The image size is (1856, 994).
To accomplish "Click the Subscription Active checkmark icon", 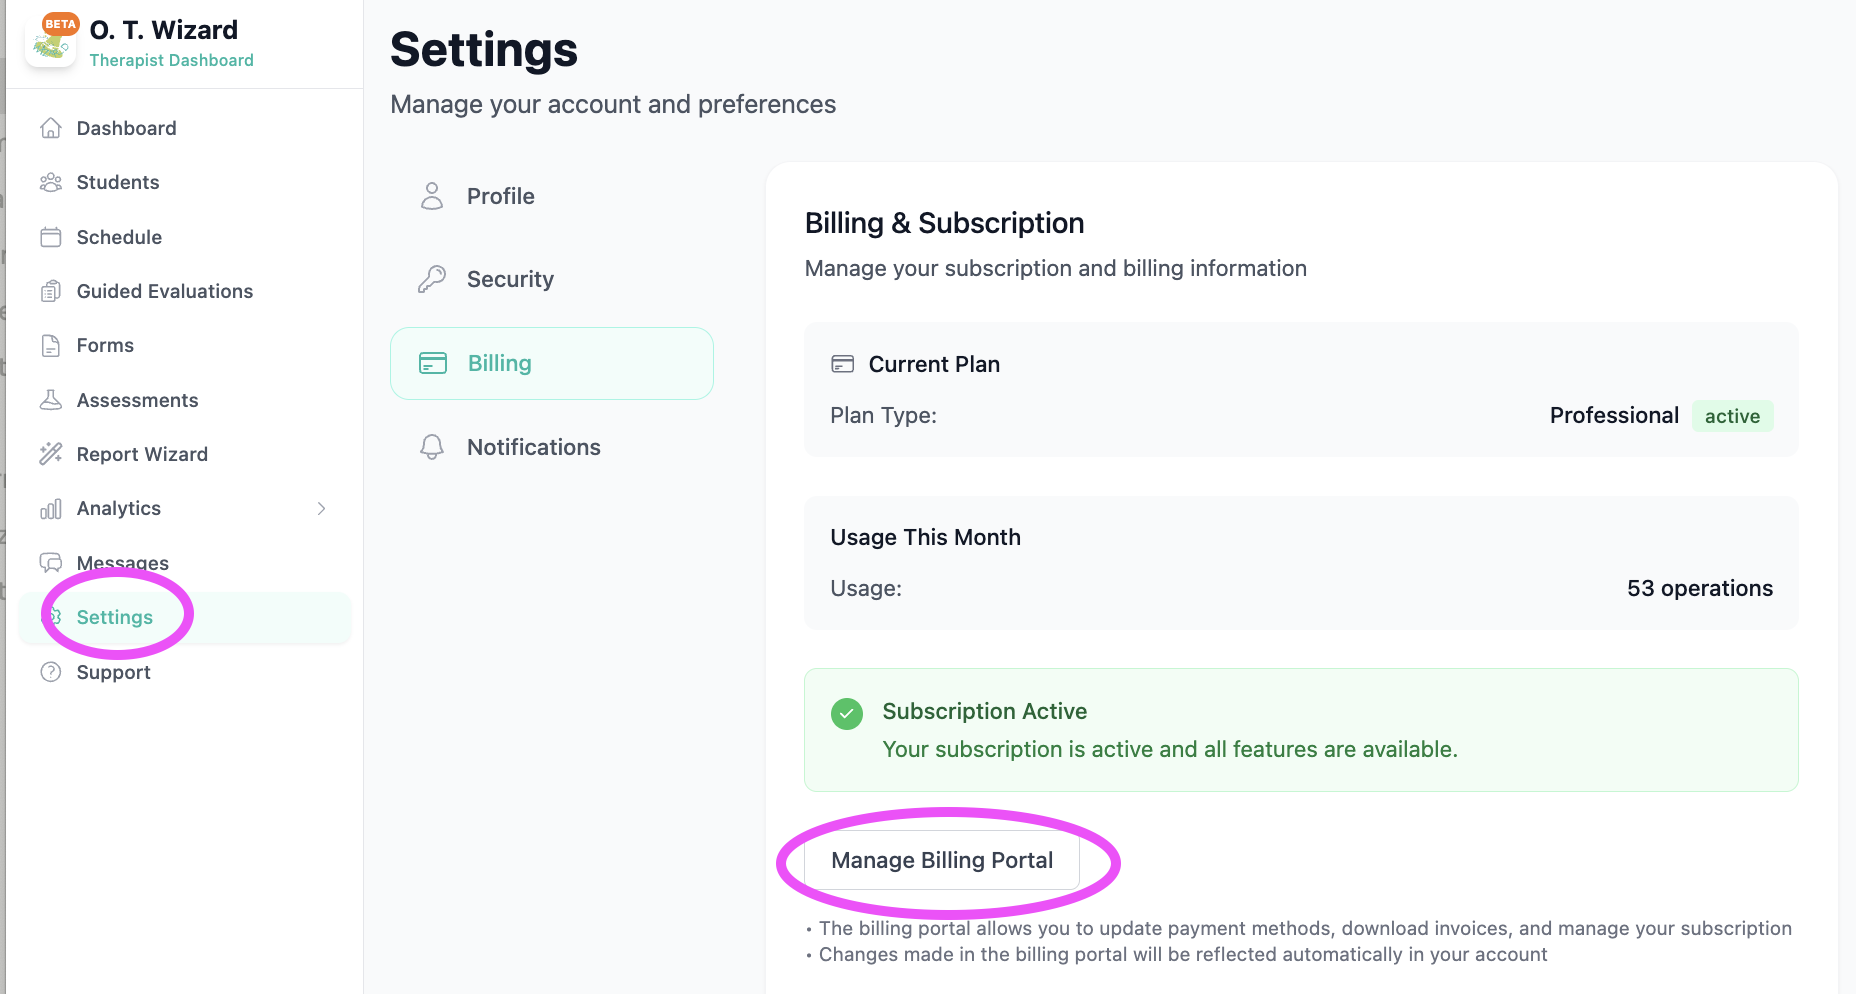I will [847, 714].
